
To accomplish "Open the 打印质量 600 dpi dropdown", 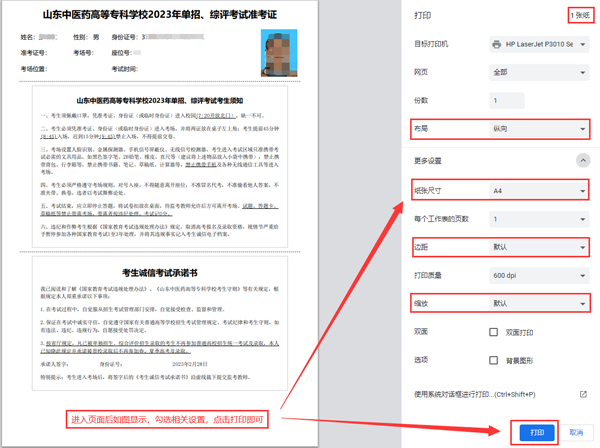I will [x=539, y=275].
